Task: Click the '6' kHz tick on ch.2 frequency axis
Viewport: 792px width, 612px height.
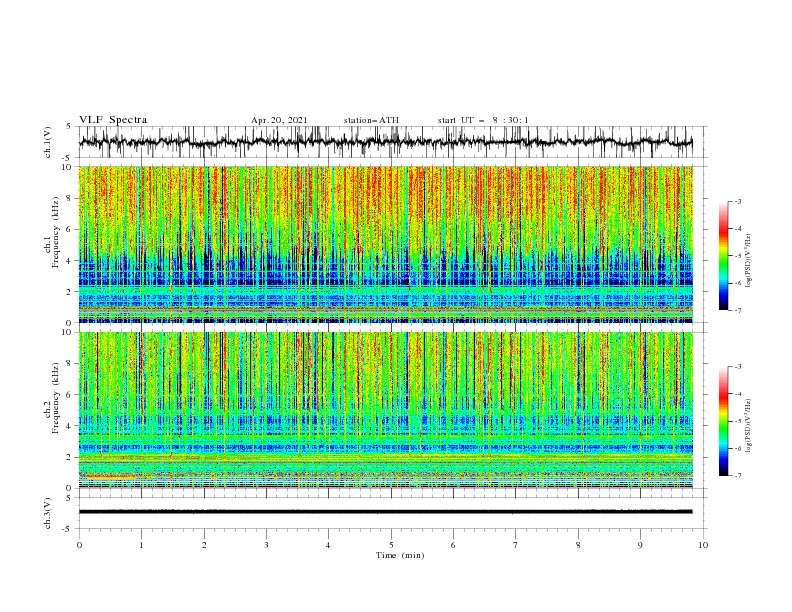Action: tap(69, 395)
